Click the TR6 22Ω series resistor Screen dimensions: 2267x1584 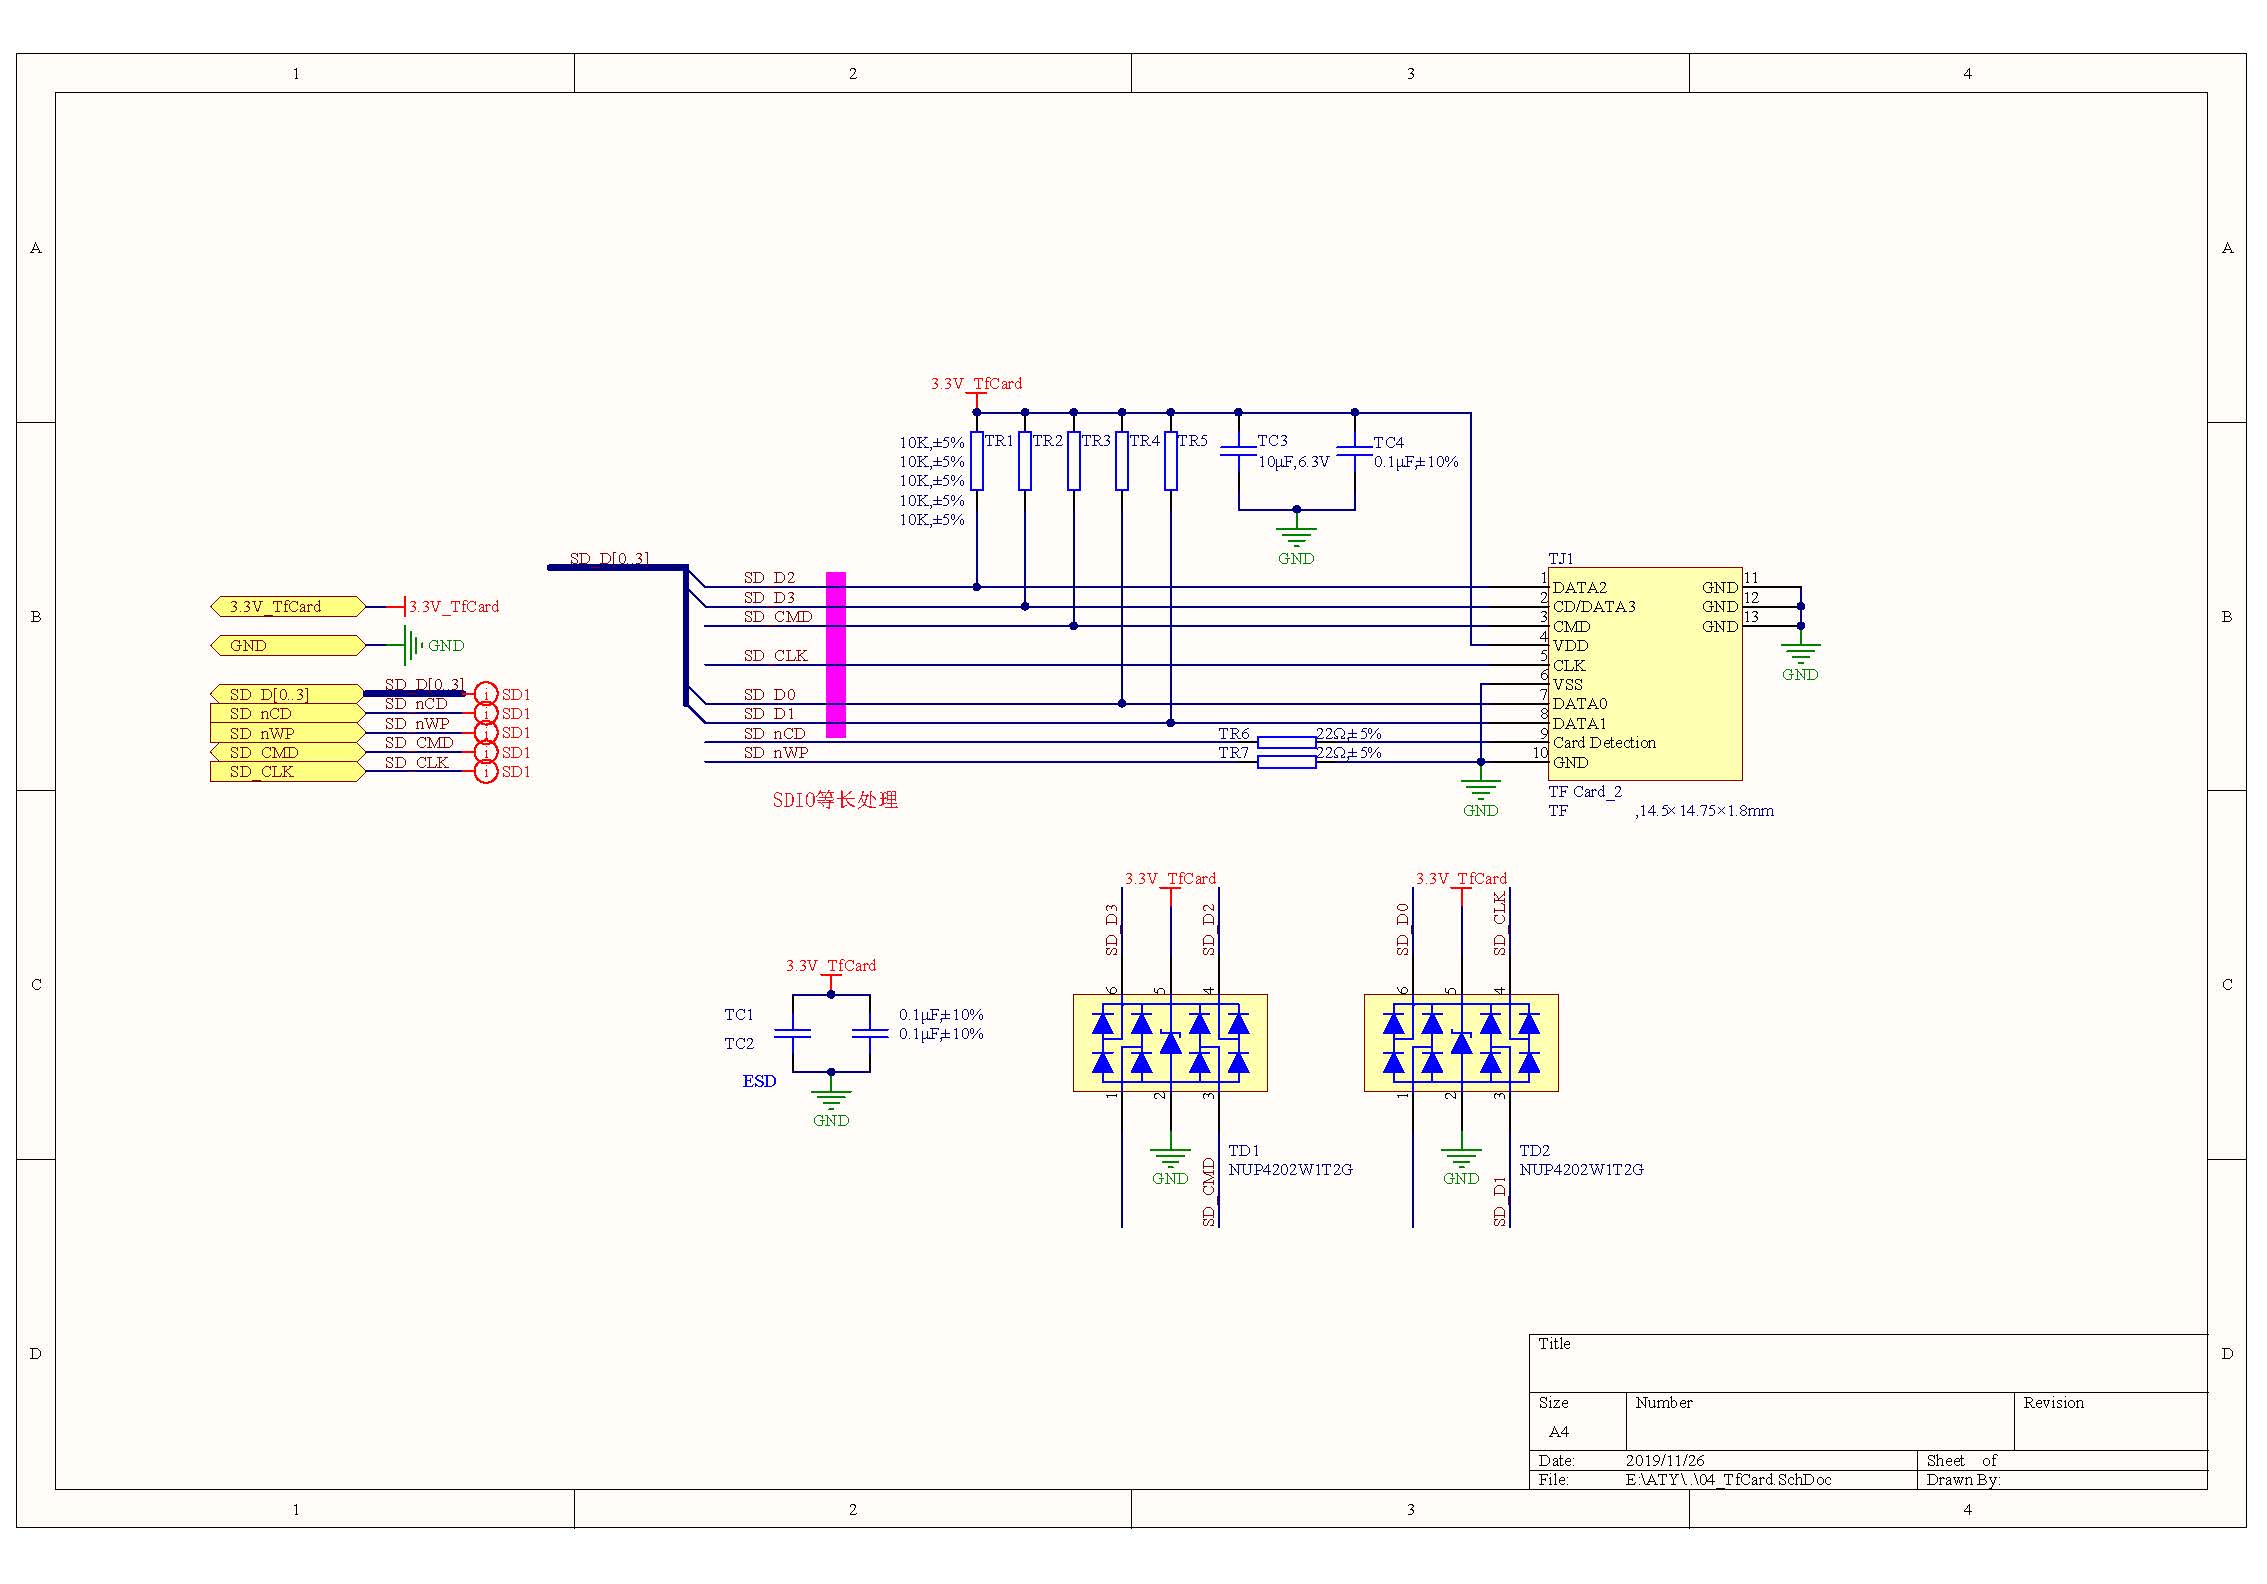point(1286,742)
